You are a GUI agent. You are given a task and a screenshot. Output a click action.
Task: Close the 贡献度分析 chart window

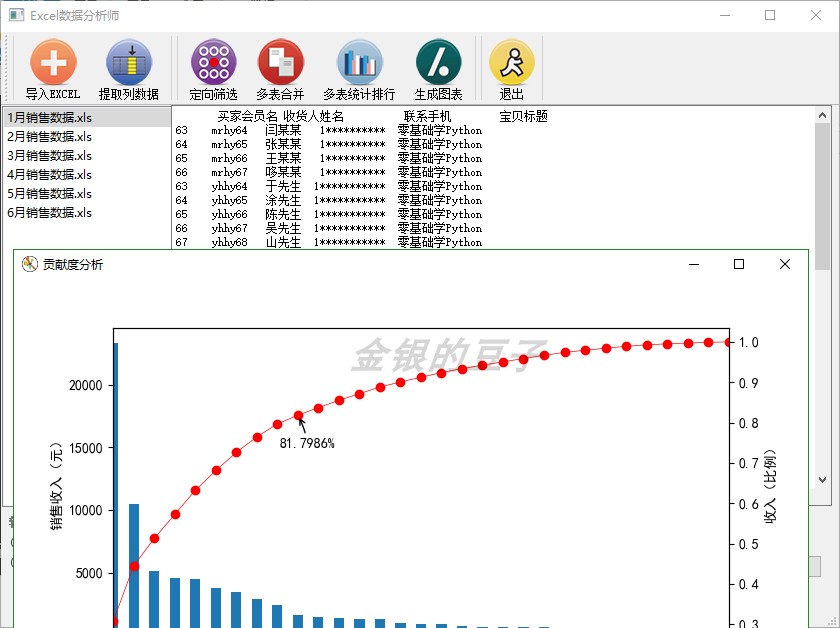[785, 264]
